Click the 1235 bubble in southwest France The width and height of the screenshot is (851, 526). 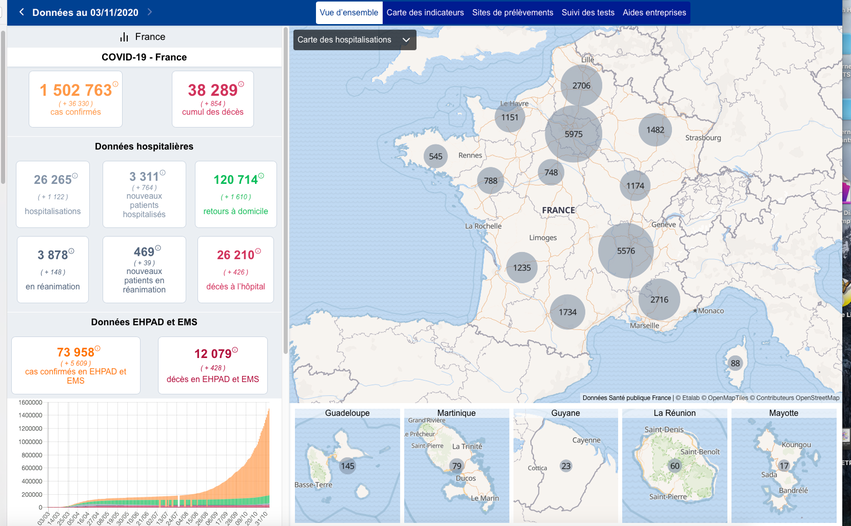point(522,268)
